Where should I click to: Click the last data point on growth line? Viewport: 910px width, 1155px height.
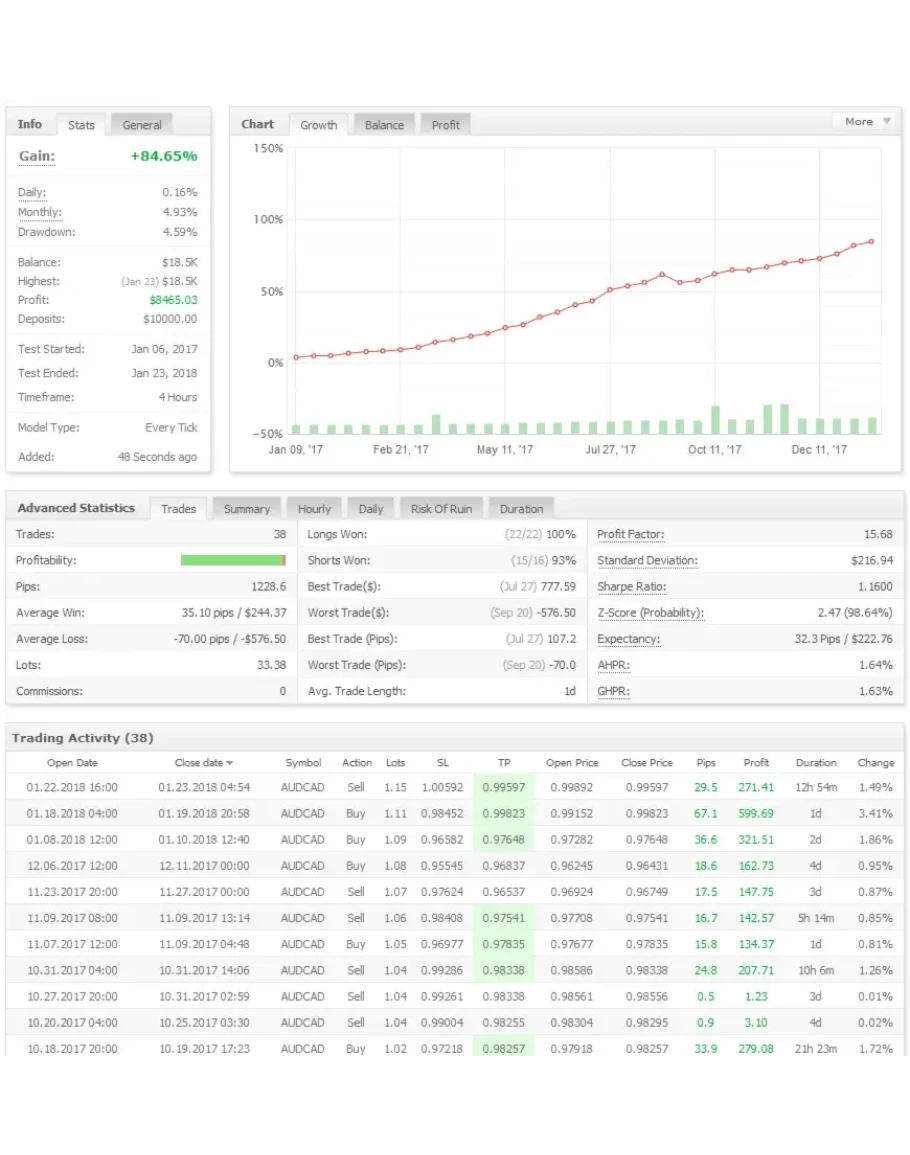coord(871,241)
